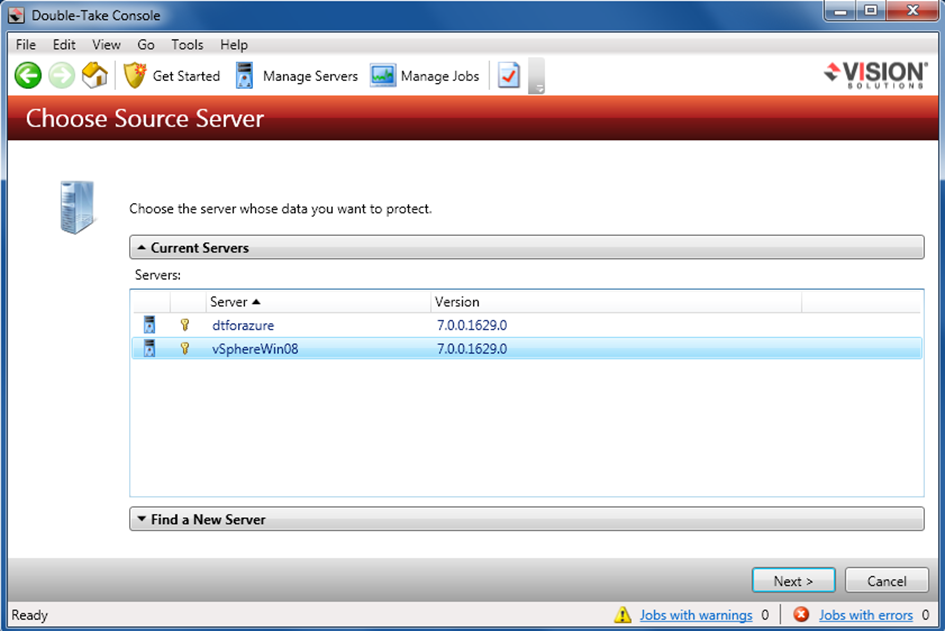Open the checkmark clipboard toolbar icon
945x631 pixels.
click(x=509, y=76)
